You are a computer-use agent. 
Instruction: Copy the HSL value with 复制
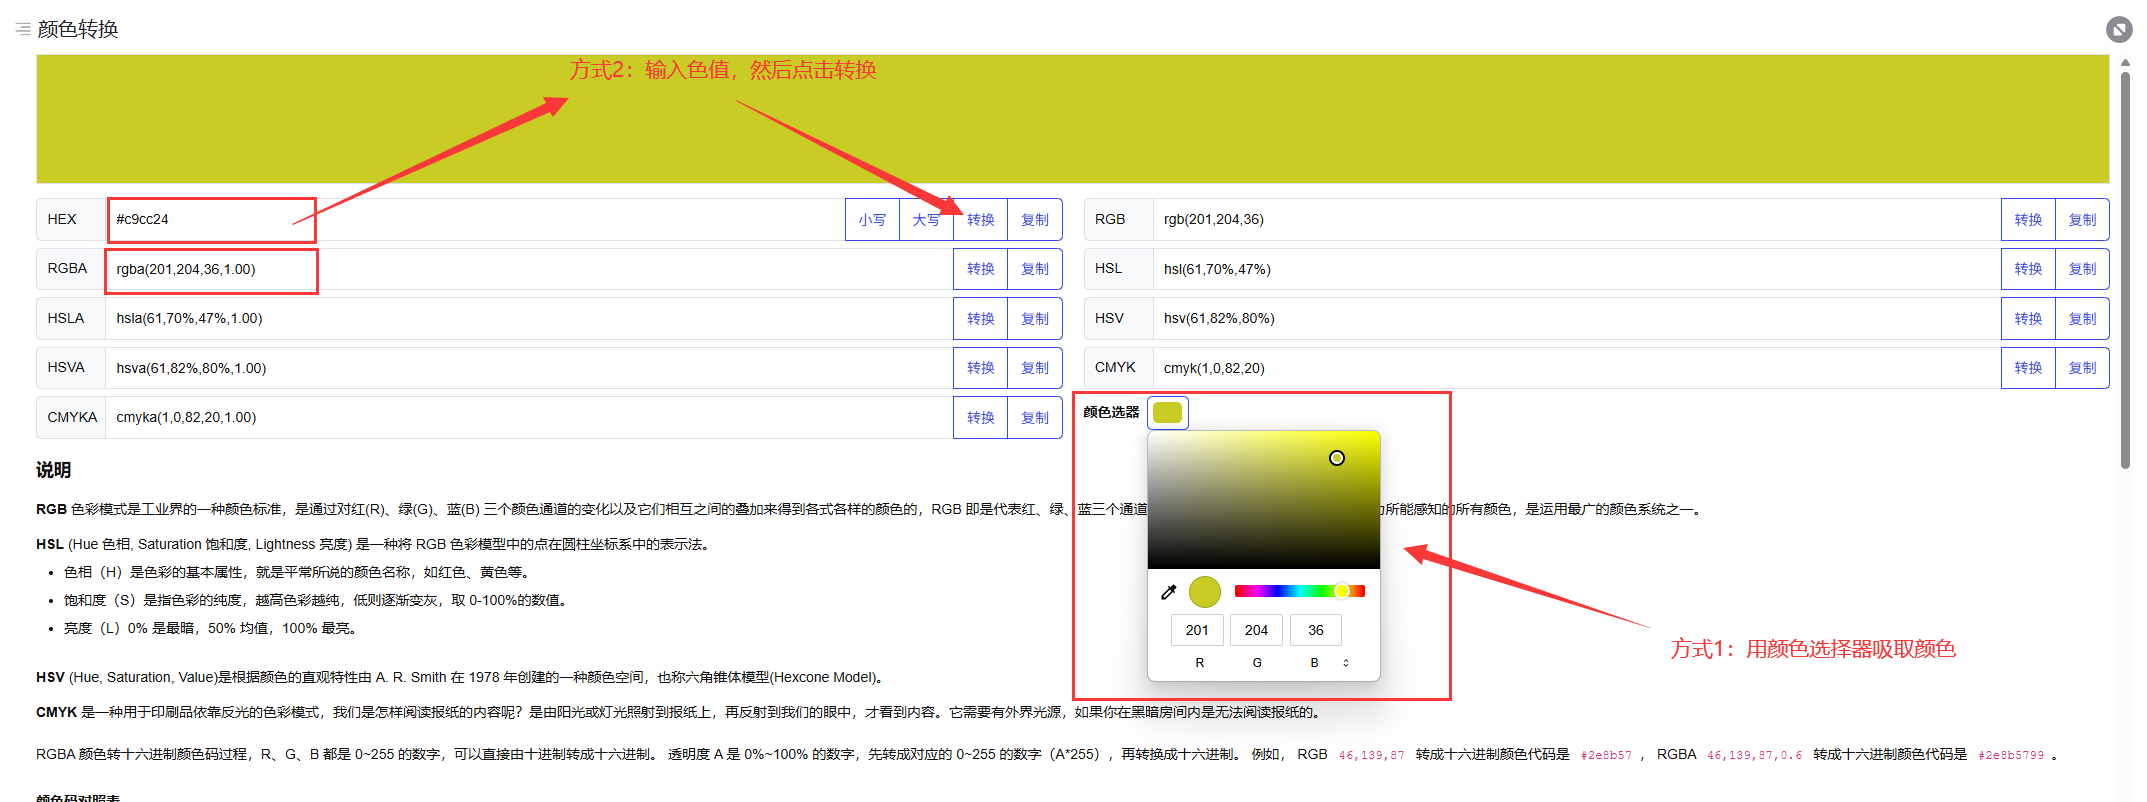pos(2082,269)
